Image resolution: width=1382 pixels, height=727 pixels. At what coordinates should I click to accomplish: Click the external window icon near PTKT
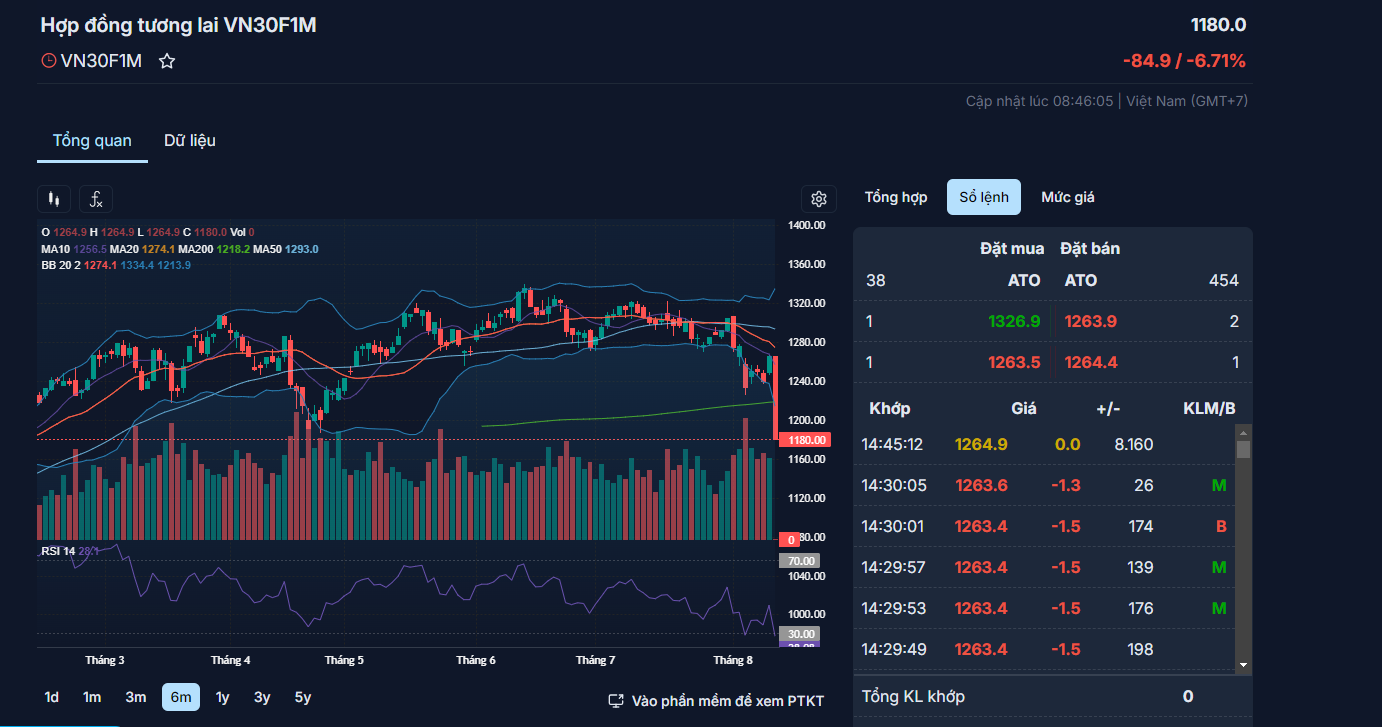[x=616, y=701]
